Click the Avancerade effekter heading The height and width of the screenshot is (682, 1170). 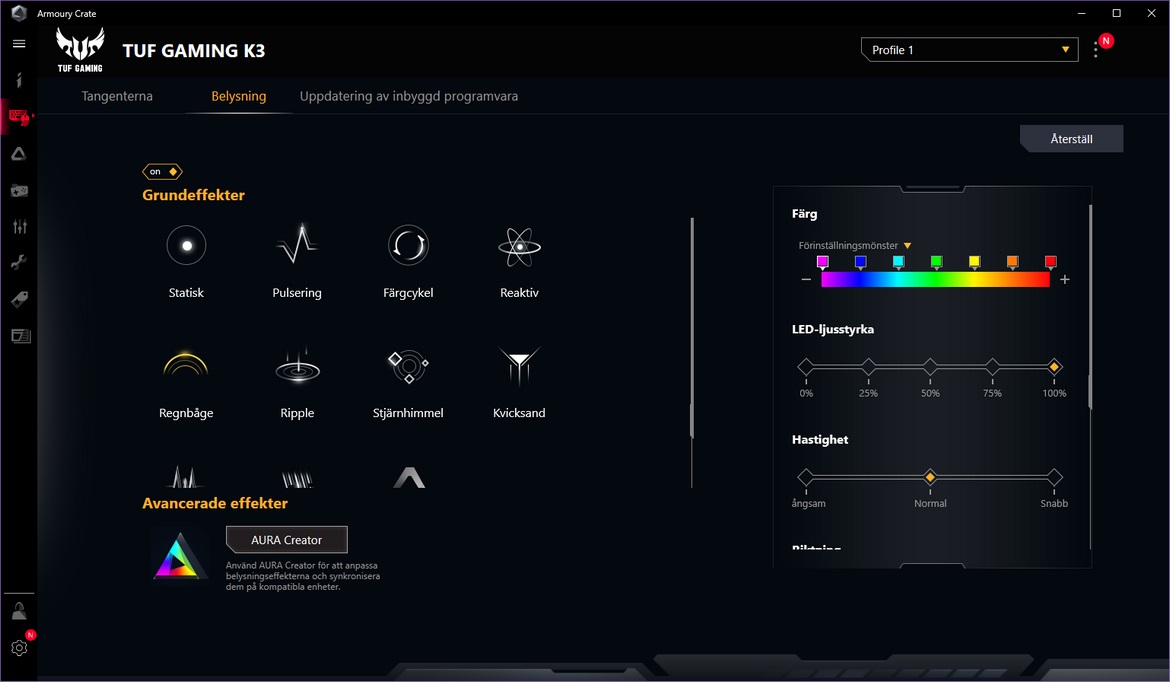(x=215, y=503)
